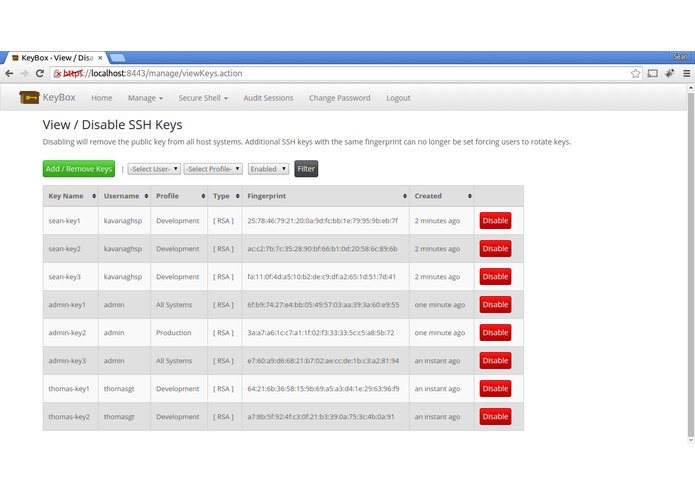The height and width of the screenshot is (494, 695).
Task: Disable the sean-key2 key
Action: click(495, 249)
